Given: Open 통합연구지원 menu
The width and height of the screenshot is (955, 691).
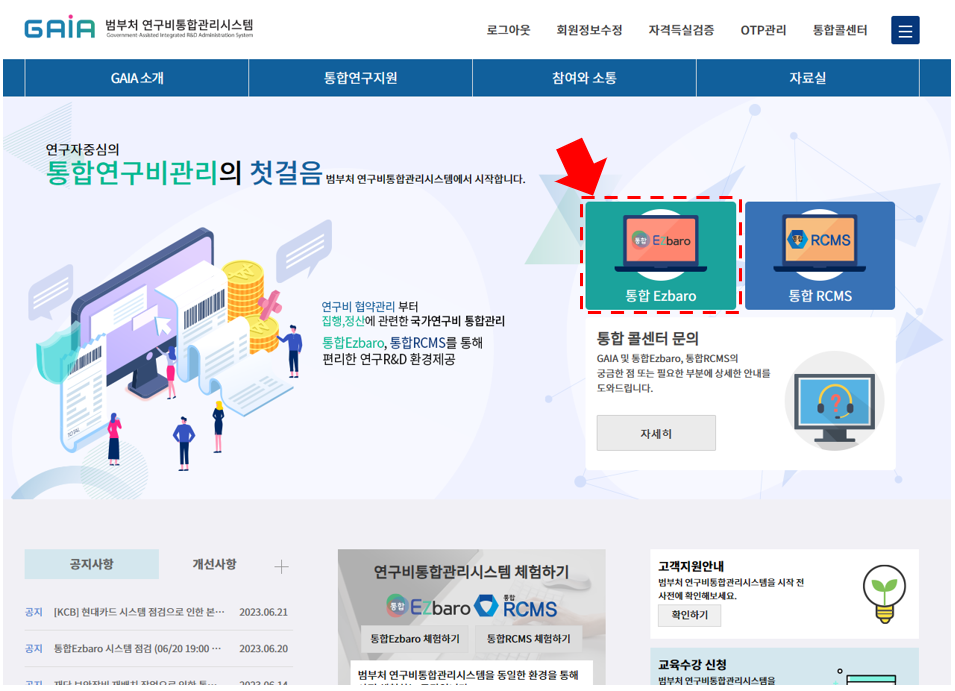Looking at the screenshot, I should (360, 78).
